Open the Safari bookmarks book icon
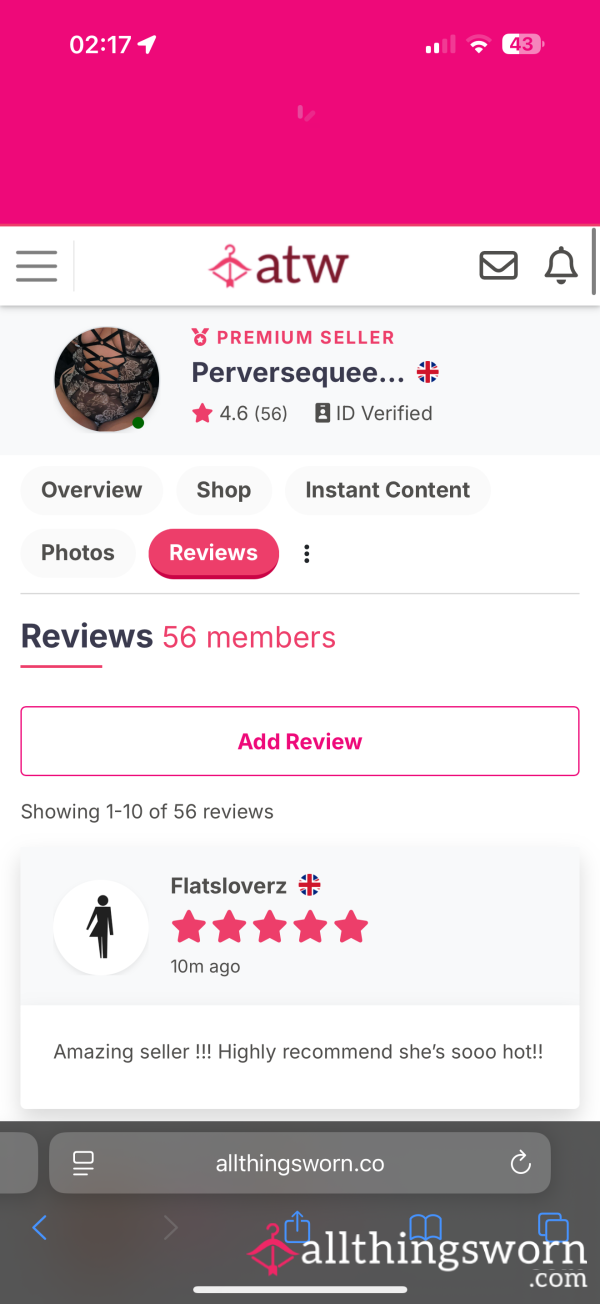This screenshot has width=600, height=1304. pyautogui.click(x=426, y=1227)
